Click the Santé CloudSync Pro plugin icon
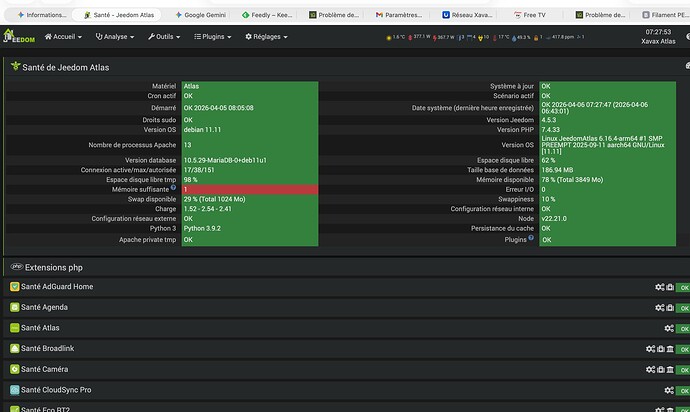Image resolution: width=690 pixels, height=412 pixels. pos(15,390)
